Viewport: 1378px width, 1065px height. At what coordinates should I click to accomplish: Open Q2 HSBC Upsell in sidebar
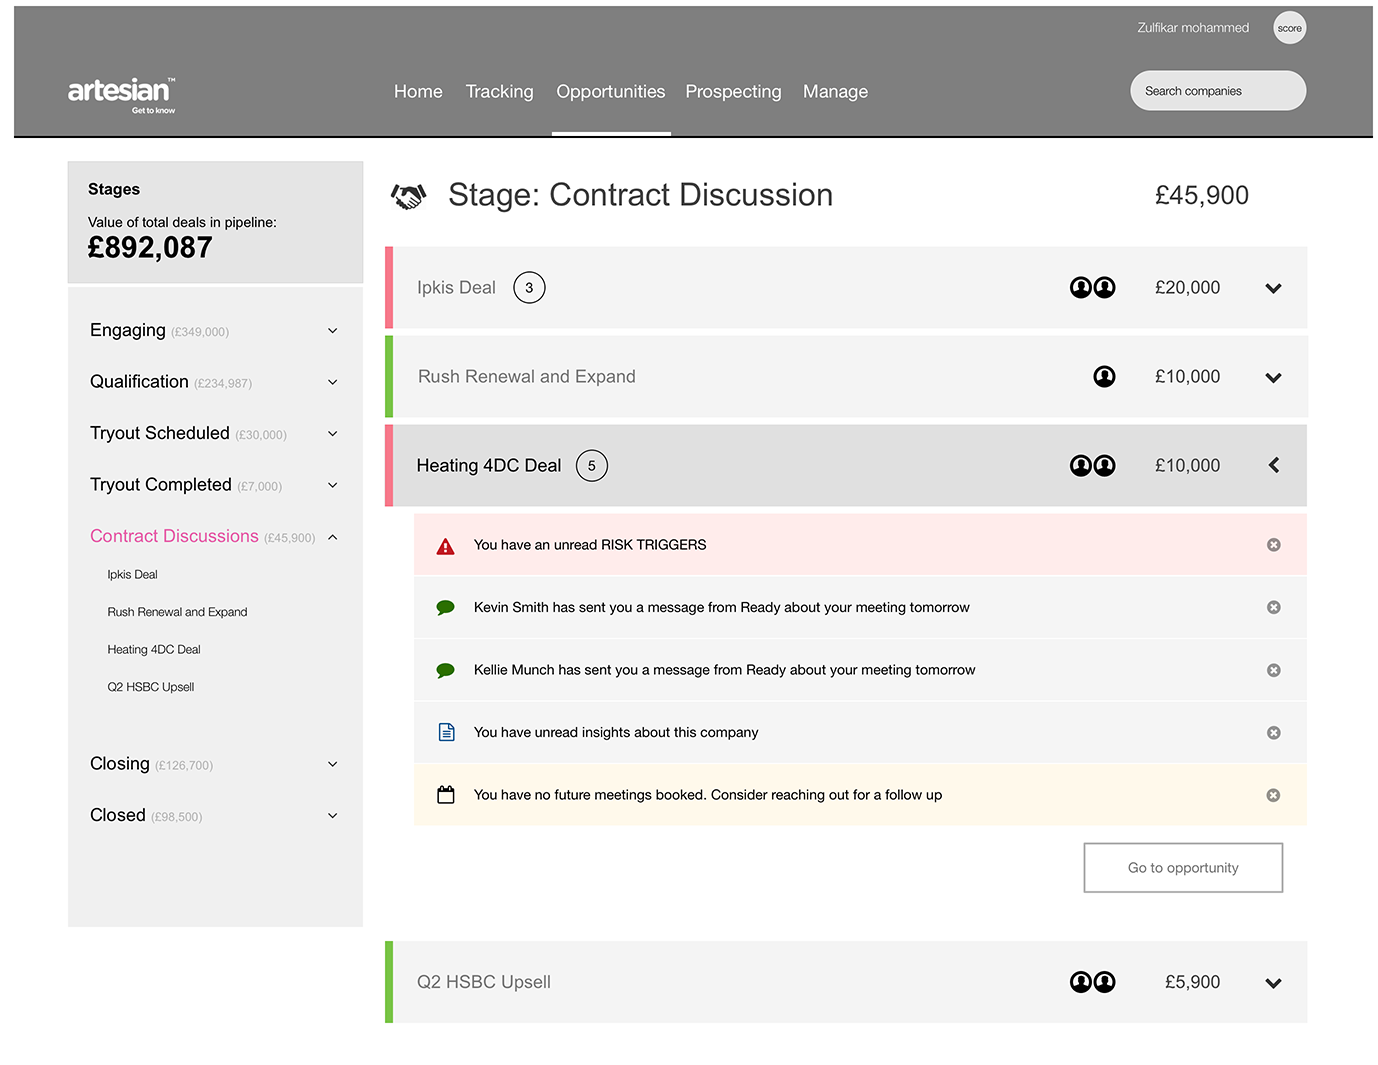tap(151, 687)
